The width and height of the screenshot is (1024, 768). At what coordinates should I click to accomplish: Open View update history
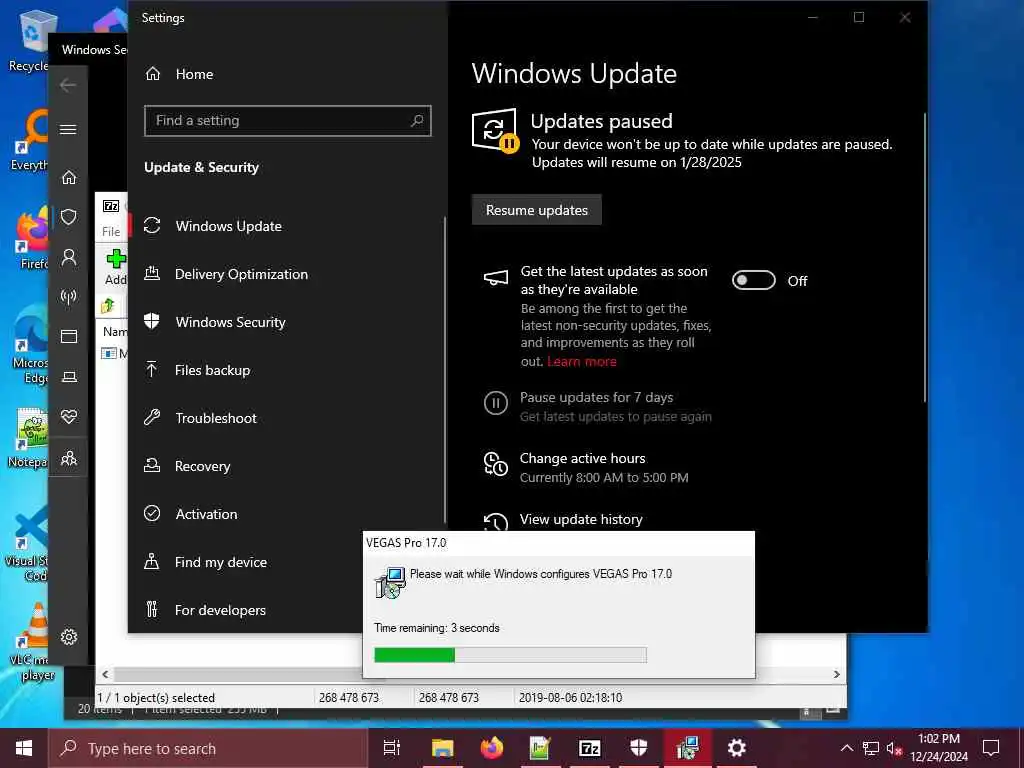coord(581,519)
